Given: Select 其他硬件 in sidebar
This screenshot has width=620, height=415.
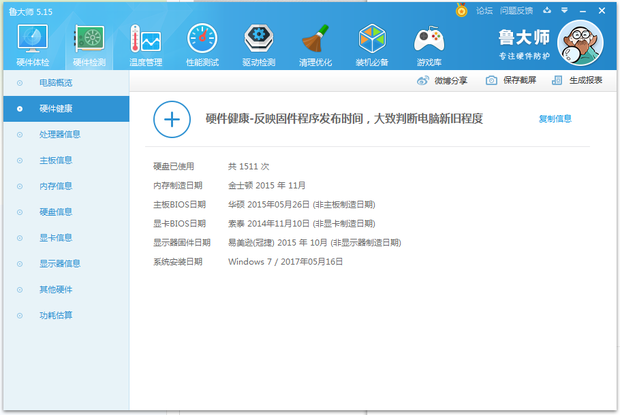Looking at the screenshot, I should pyautogui.click(x=66, y=290).
